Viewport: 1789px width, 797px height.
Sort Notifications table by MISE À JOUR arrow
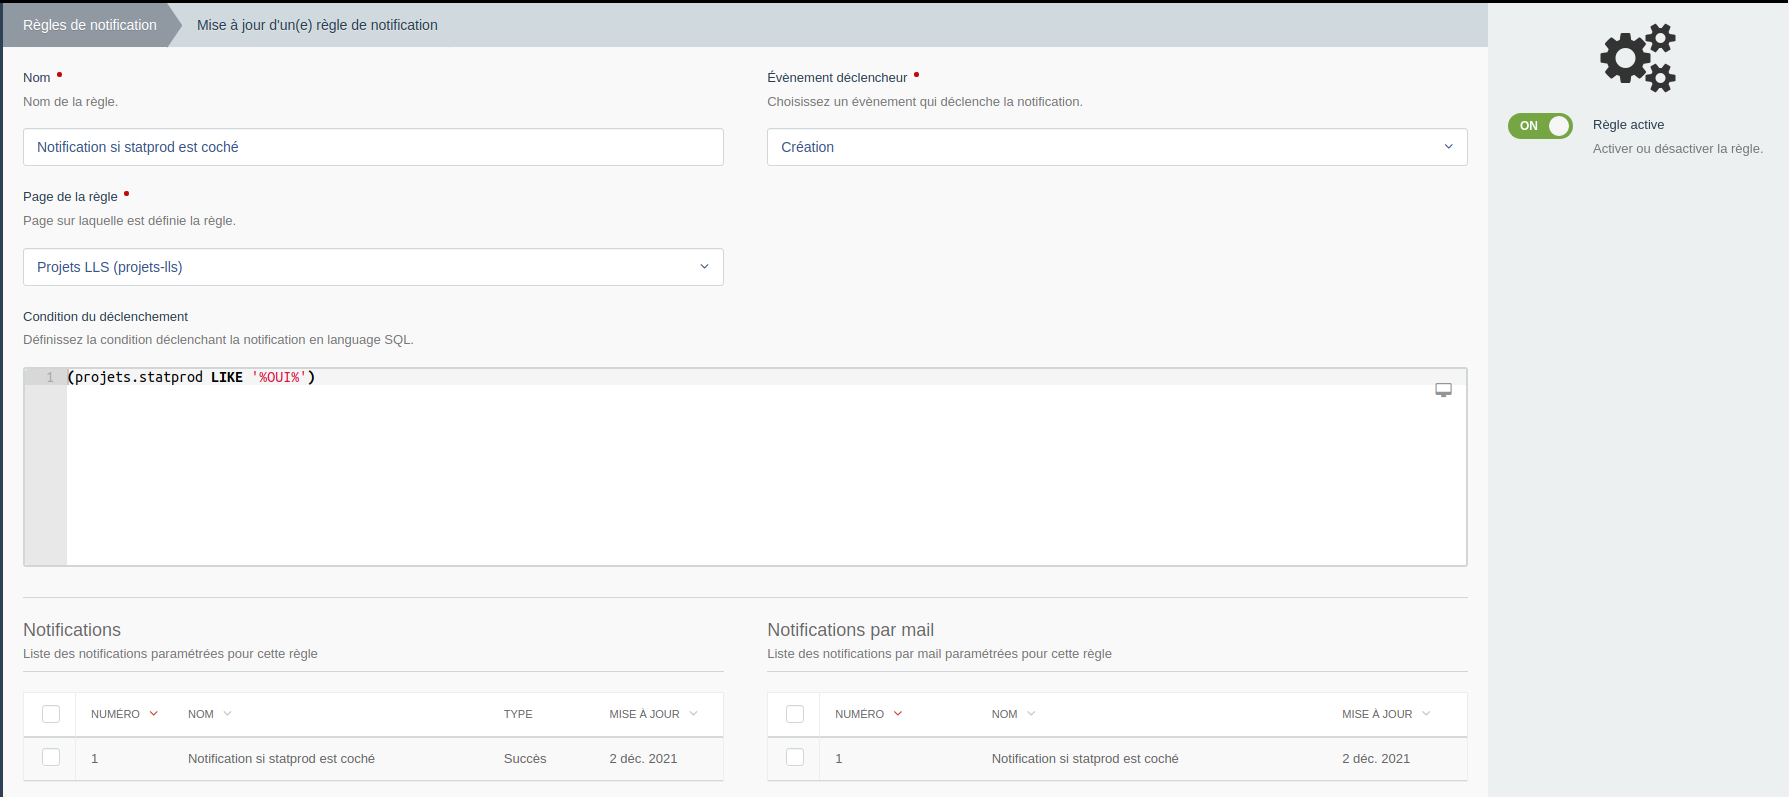pyautogui.click(x=694, y=714)
